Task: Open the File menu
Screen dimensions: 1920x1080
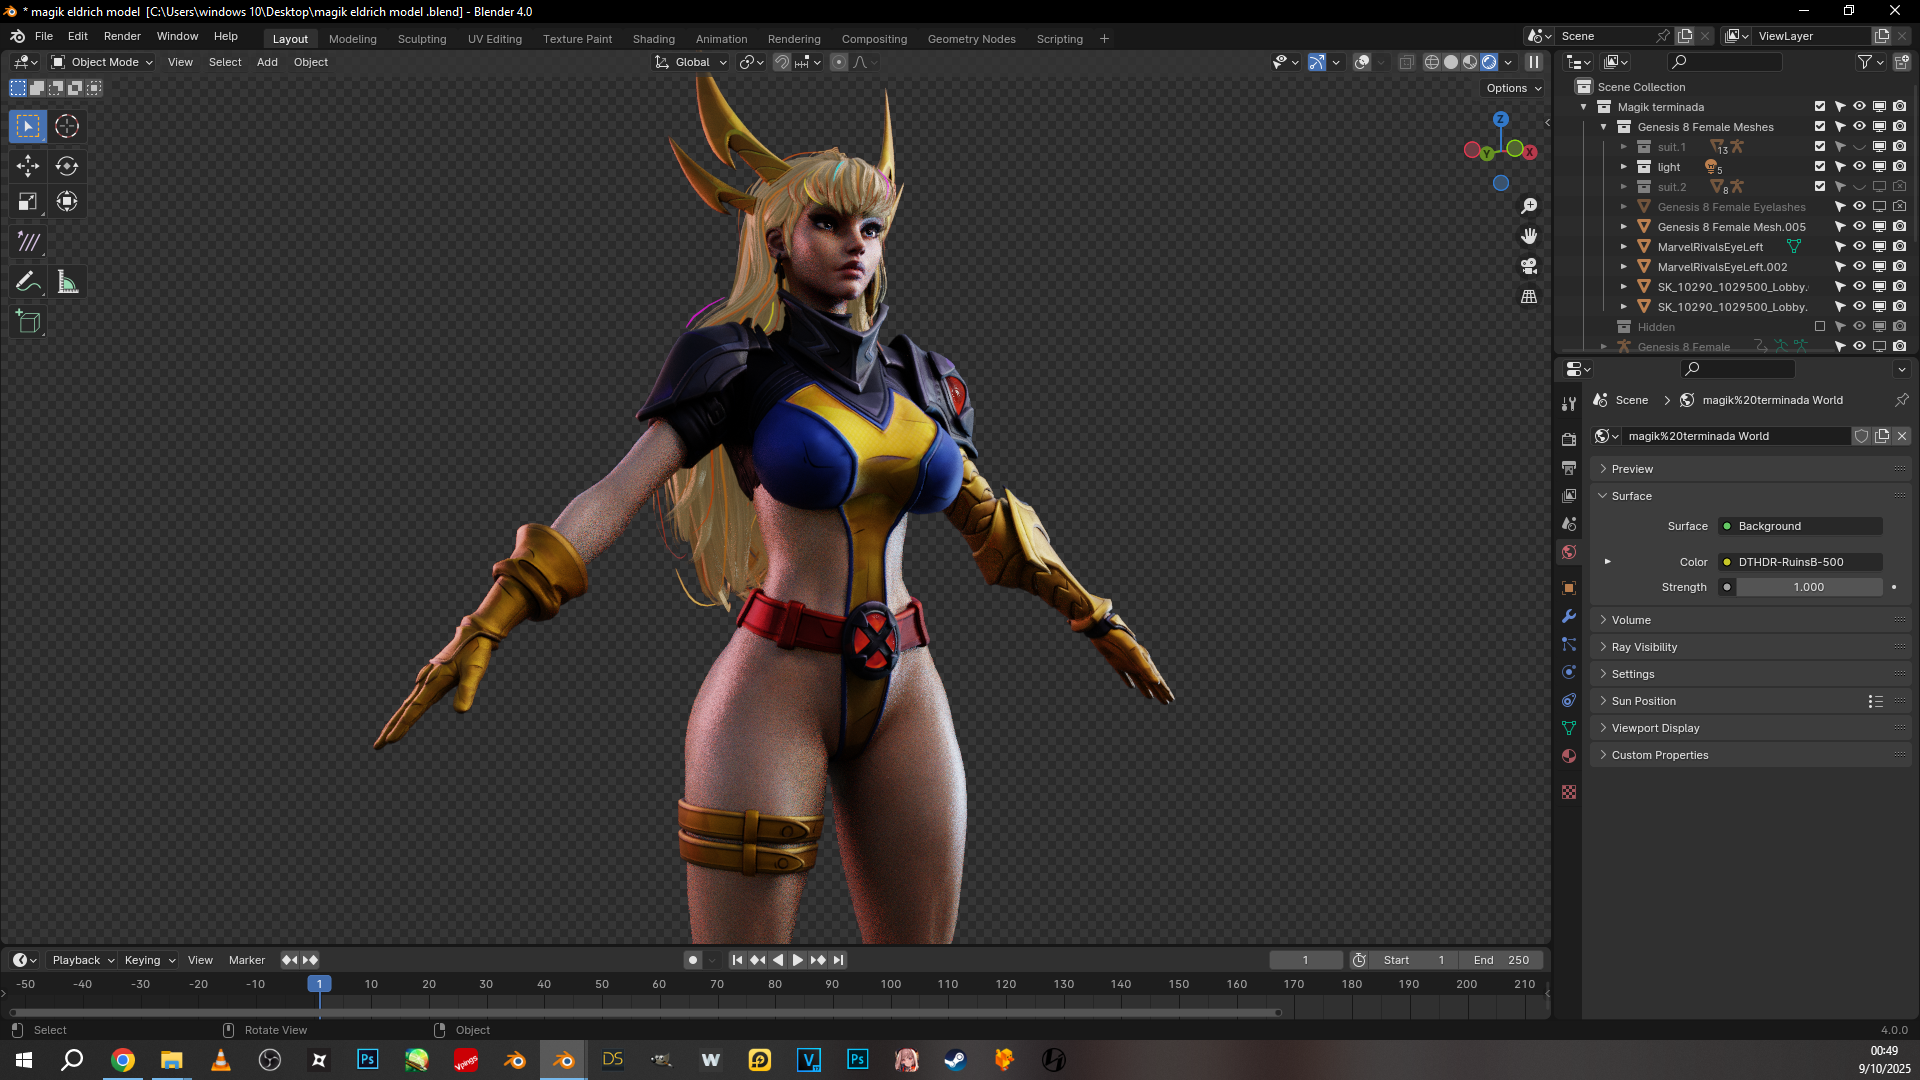Action: 44,36
